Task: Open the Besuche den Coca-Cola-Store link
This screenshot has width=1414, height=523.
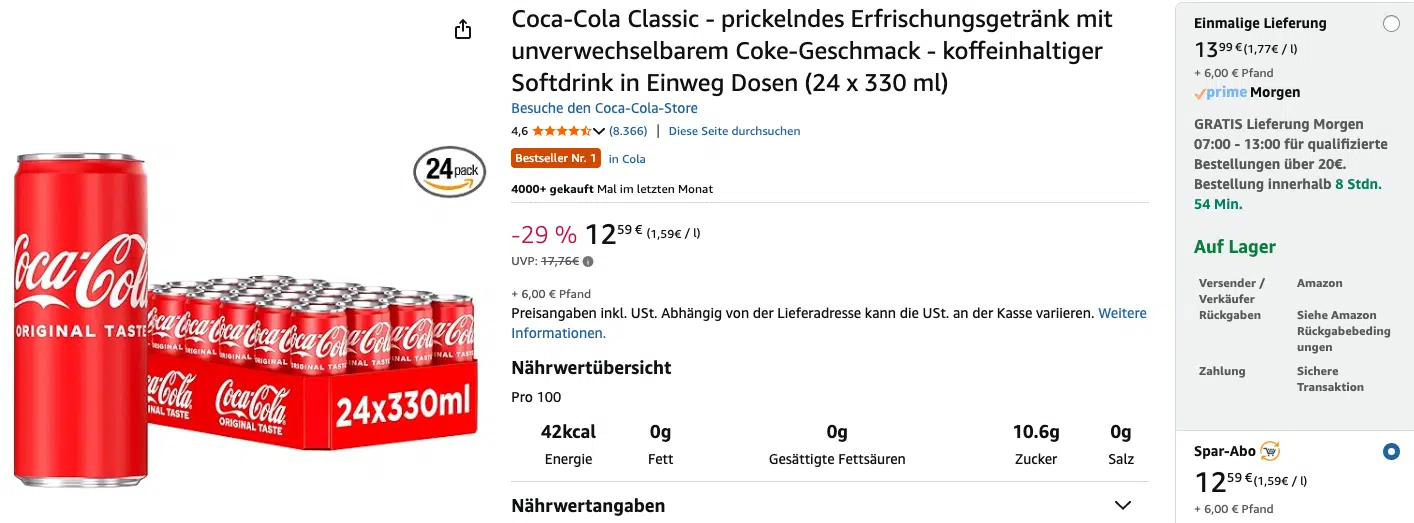Action: [604, 108]
